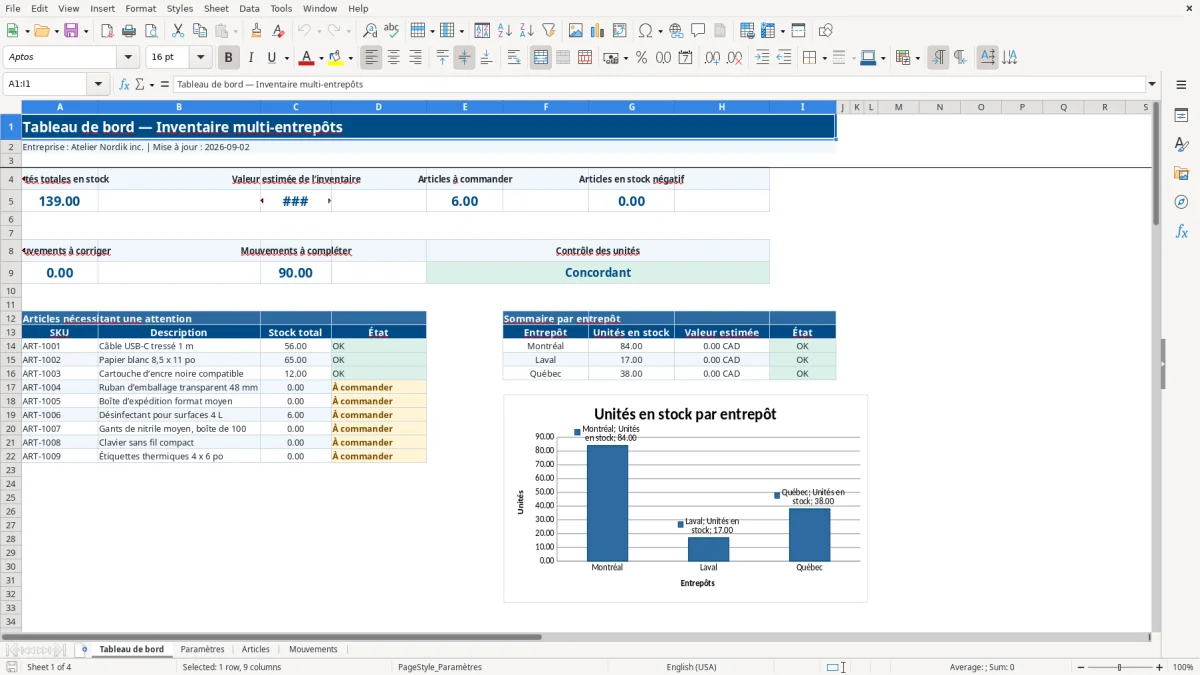This screenshot has height=675, width=1200.
Task: Insert a comment
Action: pyautogui.click(x=699, y=31)
